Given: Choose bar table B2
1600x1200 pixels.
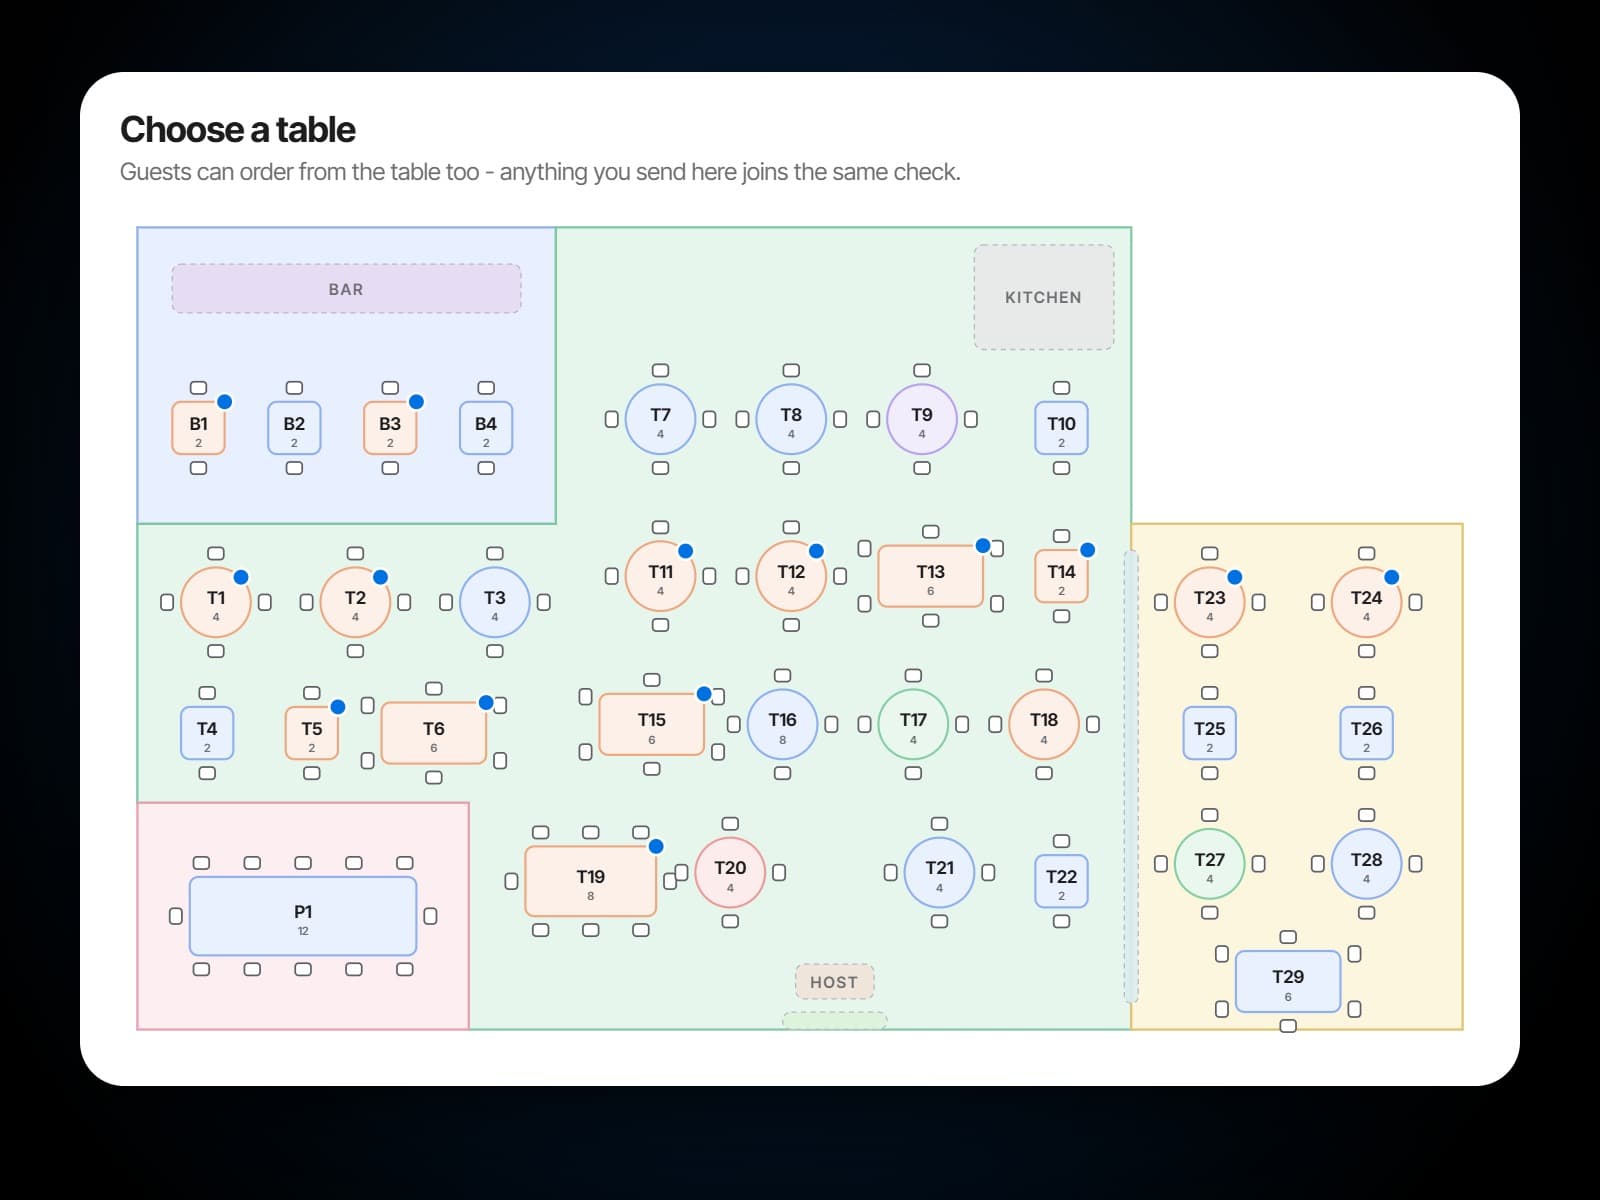Looking at the screenshot, I should [x=294, y=428].
